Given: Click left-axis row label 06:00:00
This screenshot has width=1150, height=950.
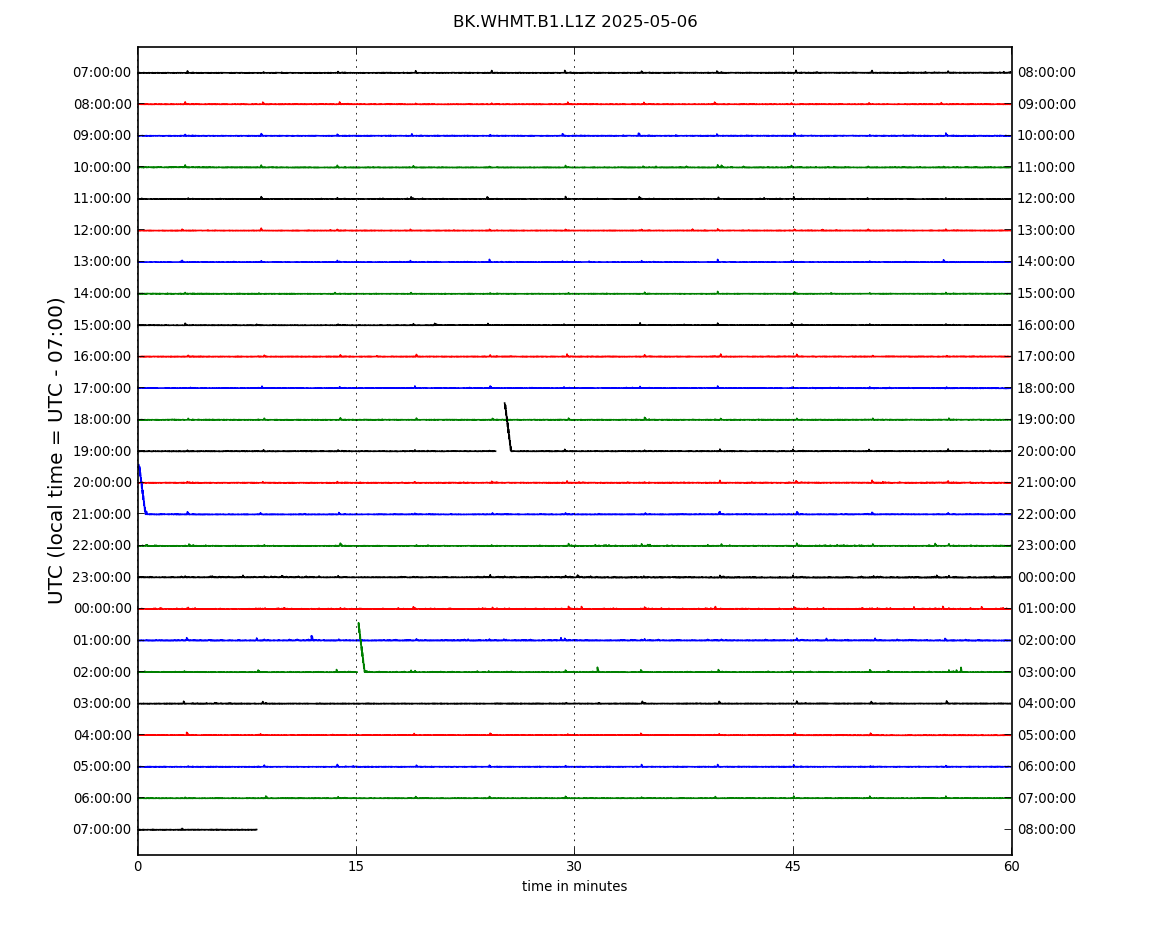Looking at the screenshot, I should point(103,798).
